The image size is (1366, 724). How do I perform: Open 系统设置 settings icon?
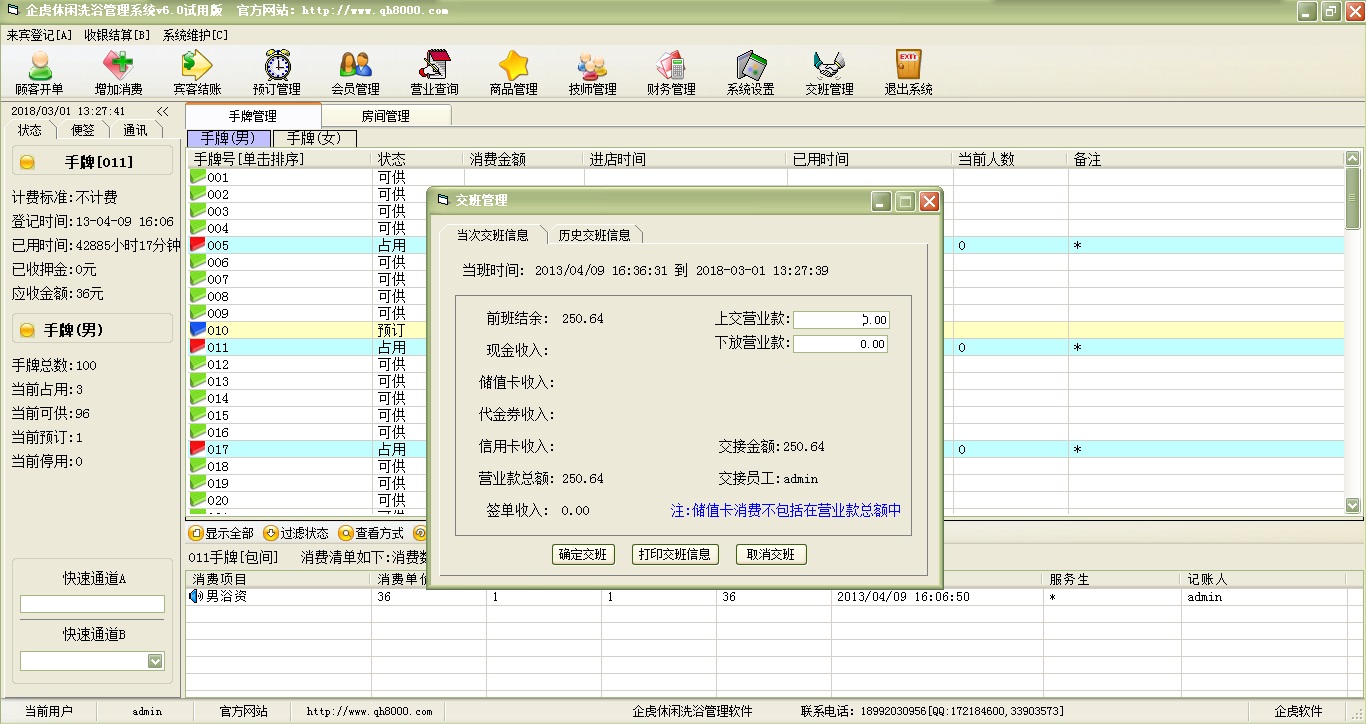(750, 73)
